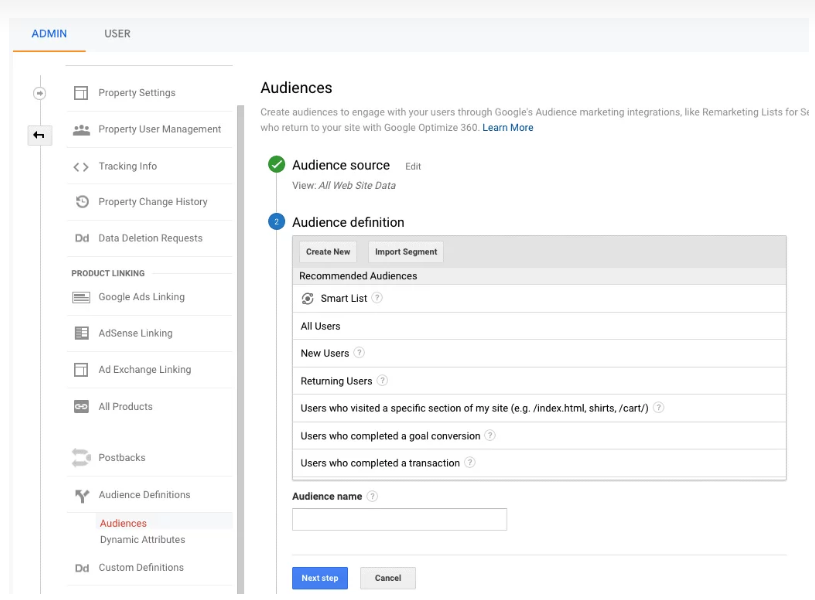Screen dimensions: 815x600
Task: Open help tooltip next to Audience name
Action: tap(372, 496)
